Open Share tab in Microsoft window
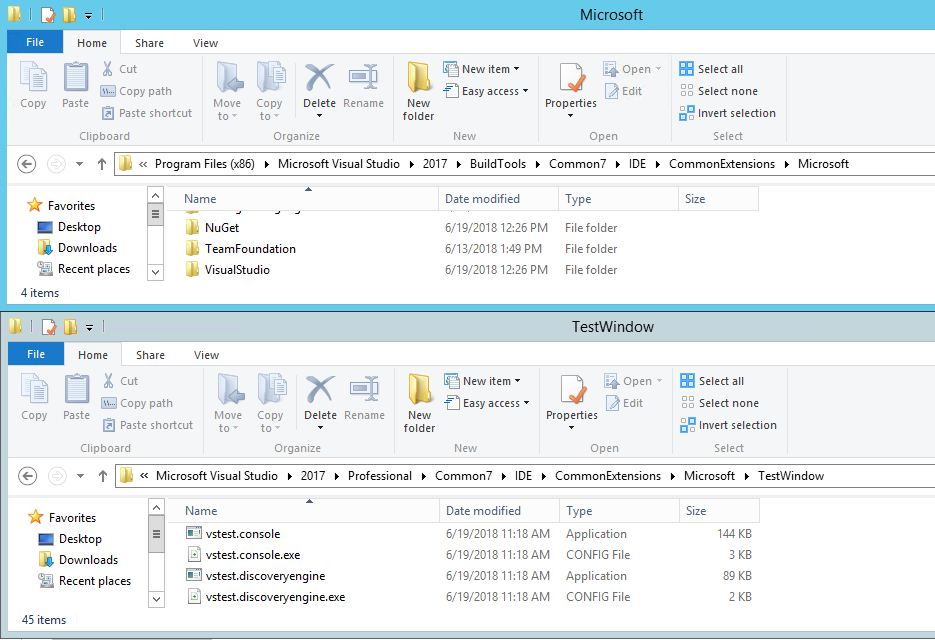The image size is (935, 640). click(x=149, y=43)
